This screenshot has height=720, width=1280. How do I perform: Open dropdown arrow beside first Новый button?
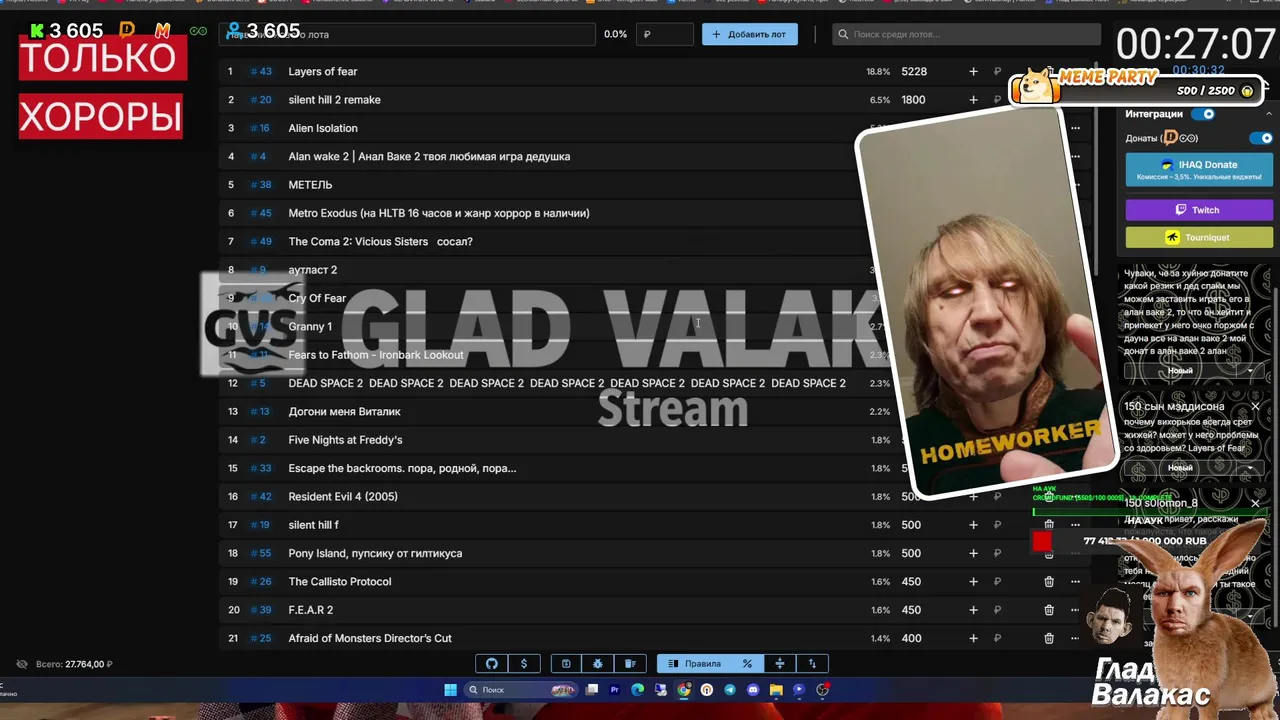(1250, 371)
